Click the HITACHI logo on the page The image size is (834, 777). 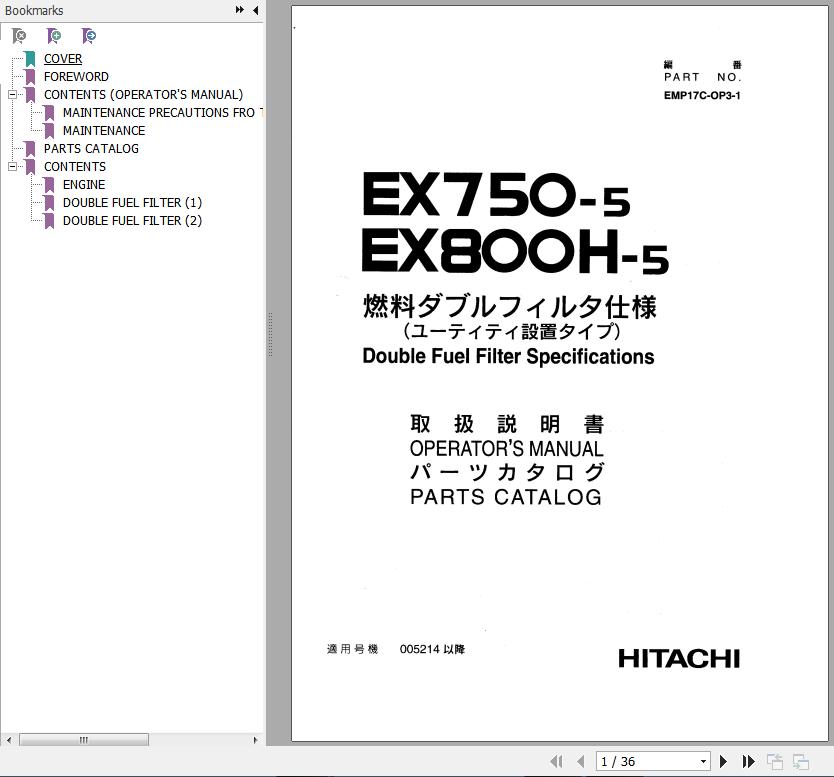[x=679, y=659]
